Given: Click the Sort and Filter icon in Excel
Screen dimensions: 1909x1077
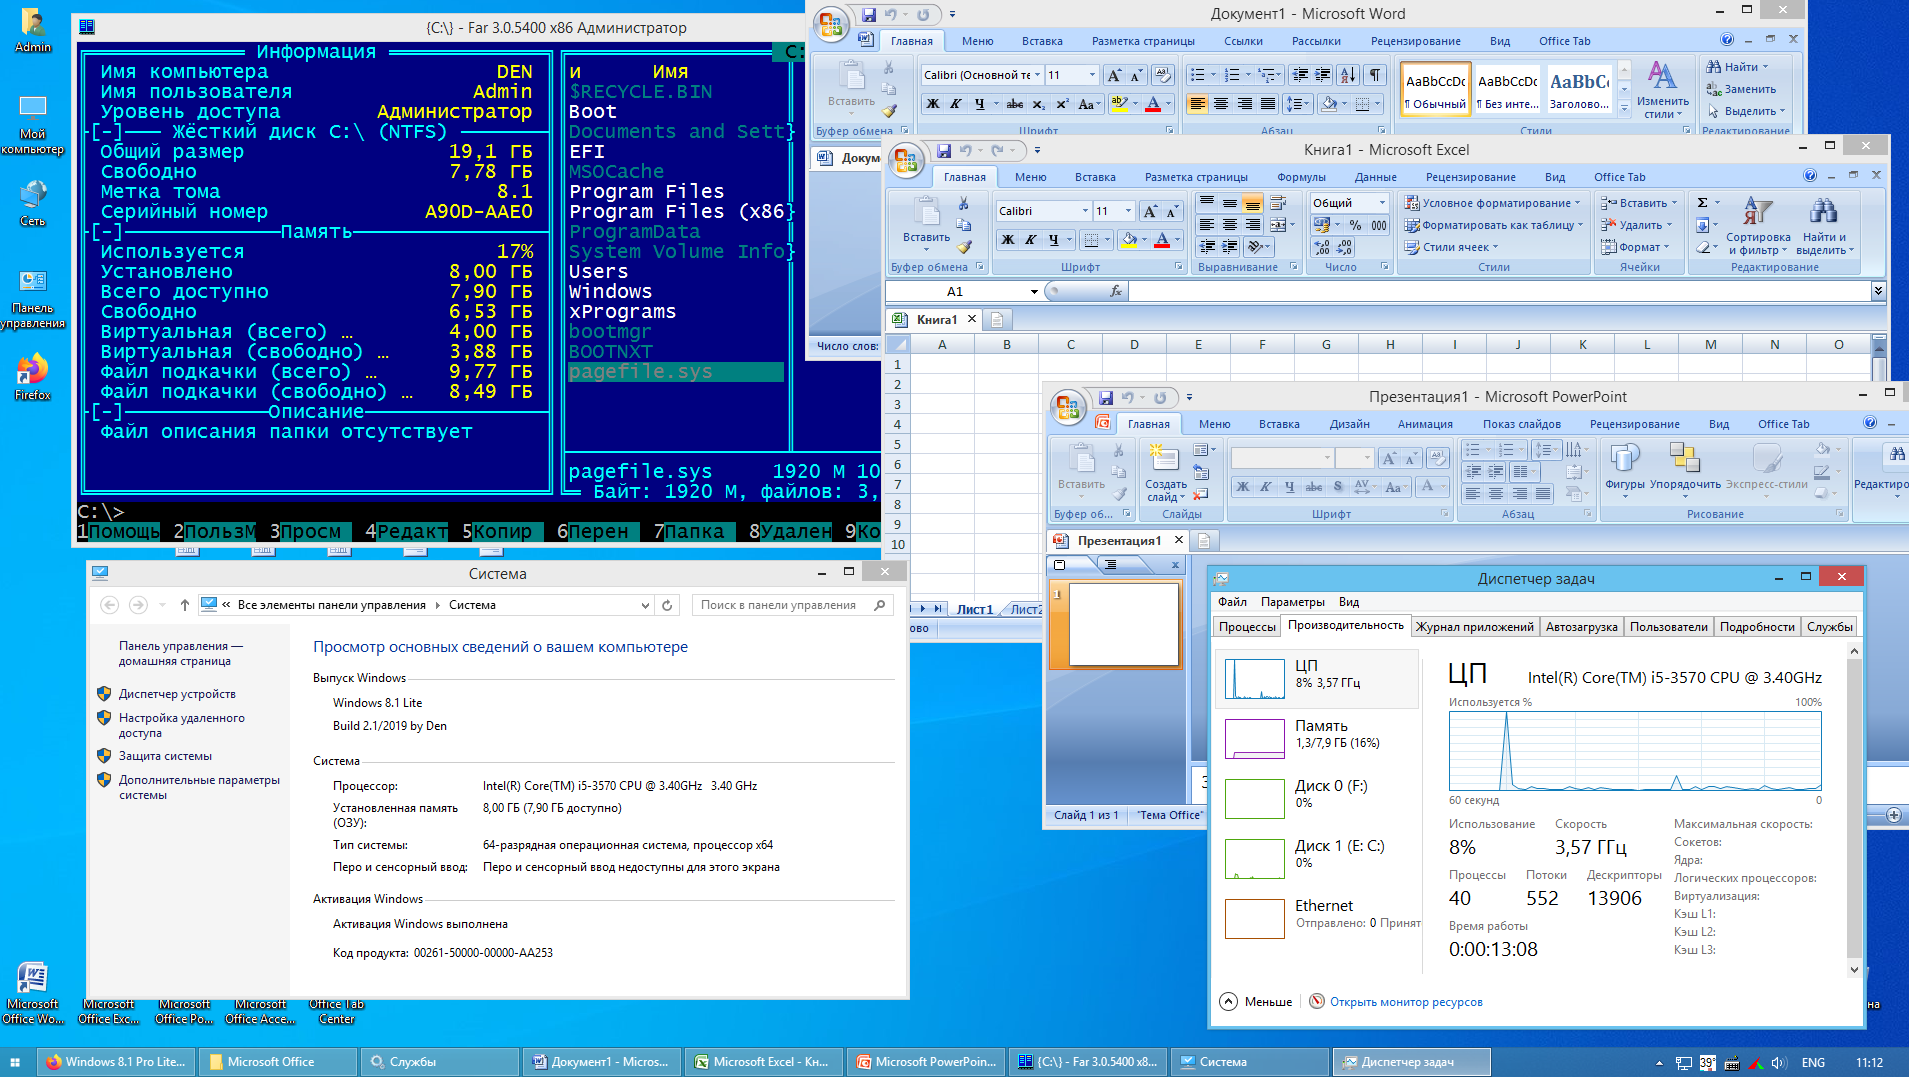Looking at the screenshot, I should point(1758,211).
